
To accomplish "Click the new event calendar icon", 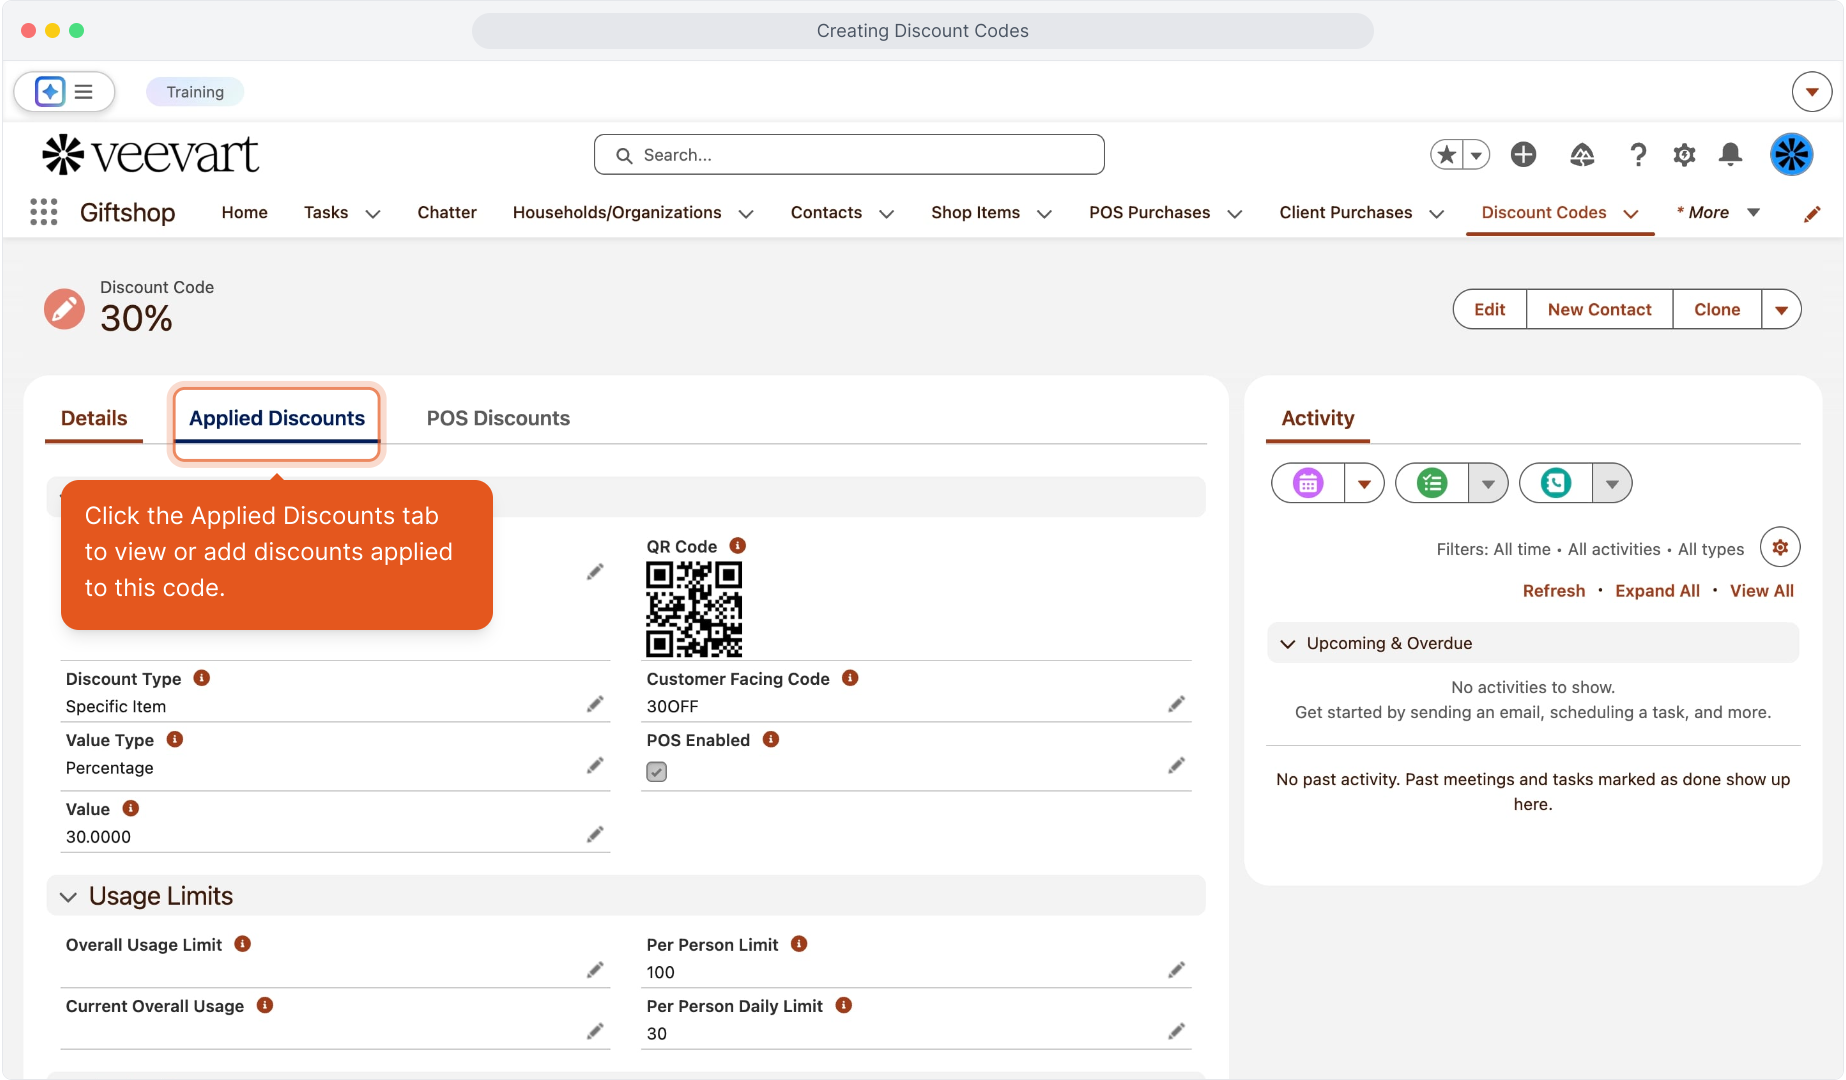I will (x=1308, y=483).
